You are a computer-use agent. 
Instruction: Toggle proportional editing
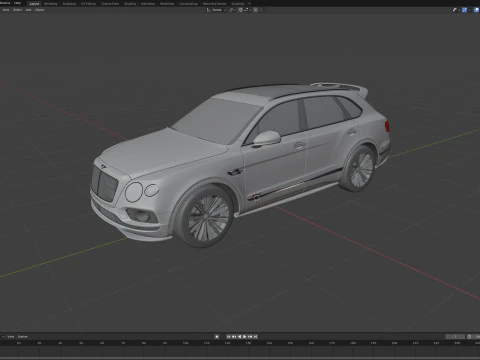point(256,10)
